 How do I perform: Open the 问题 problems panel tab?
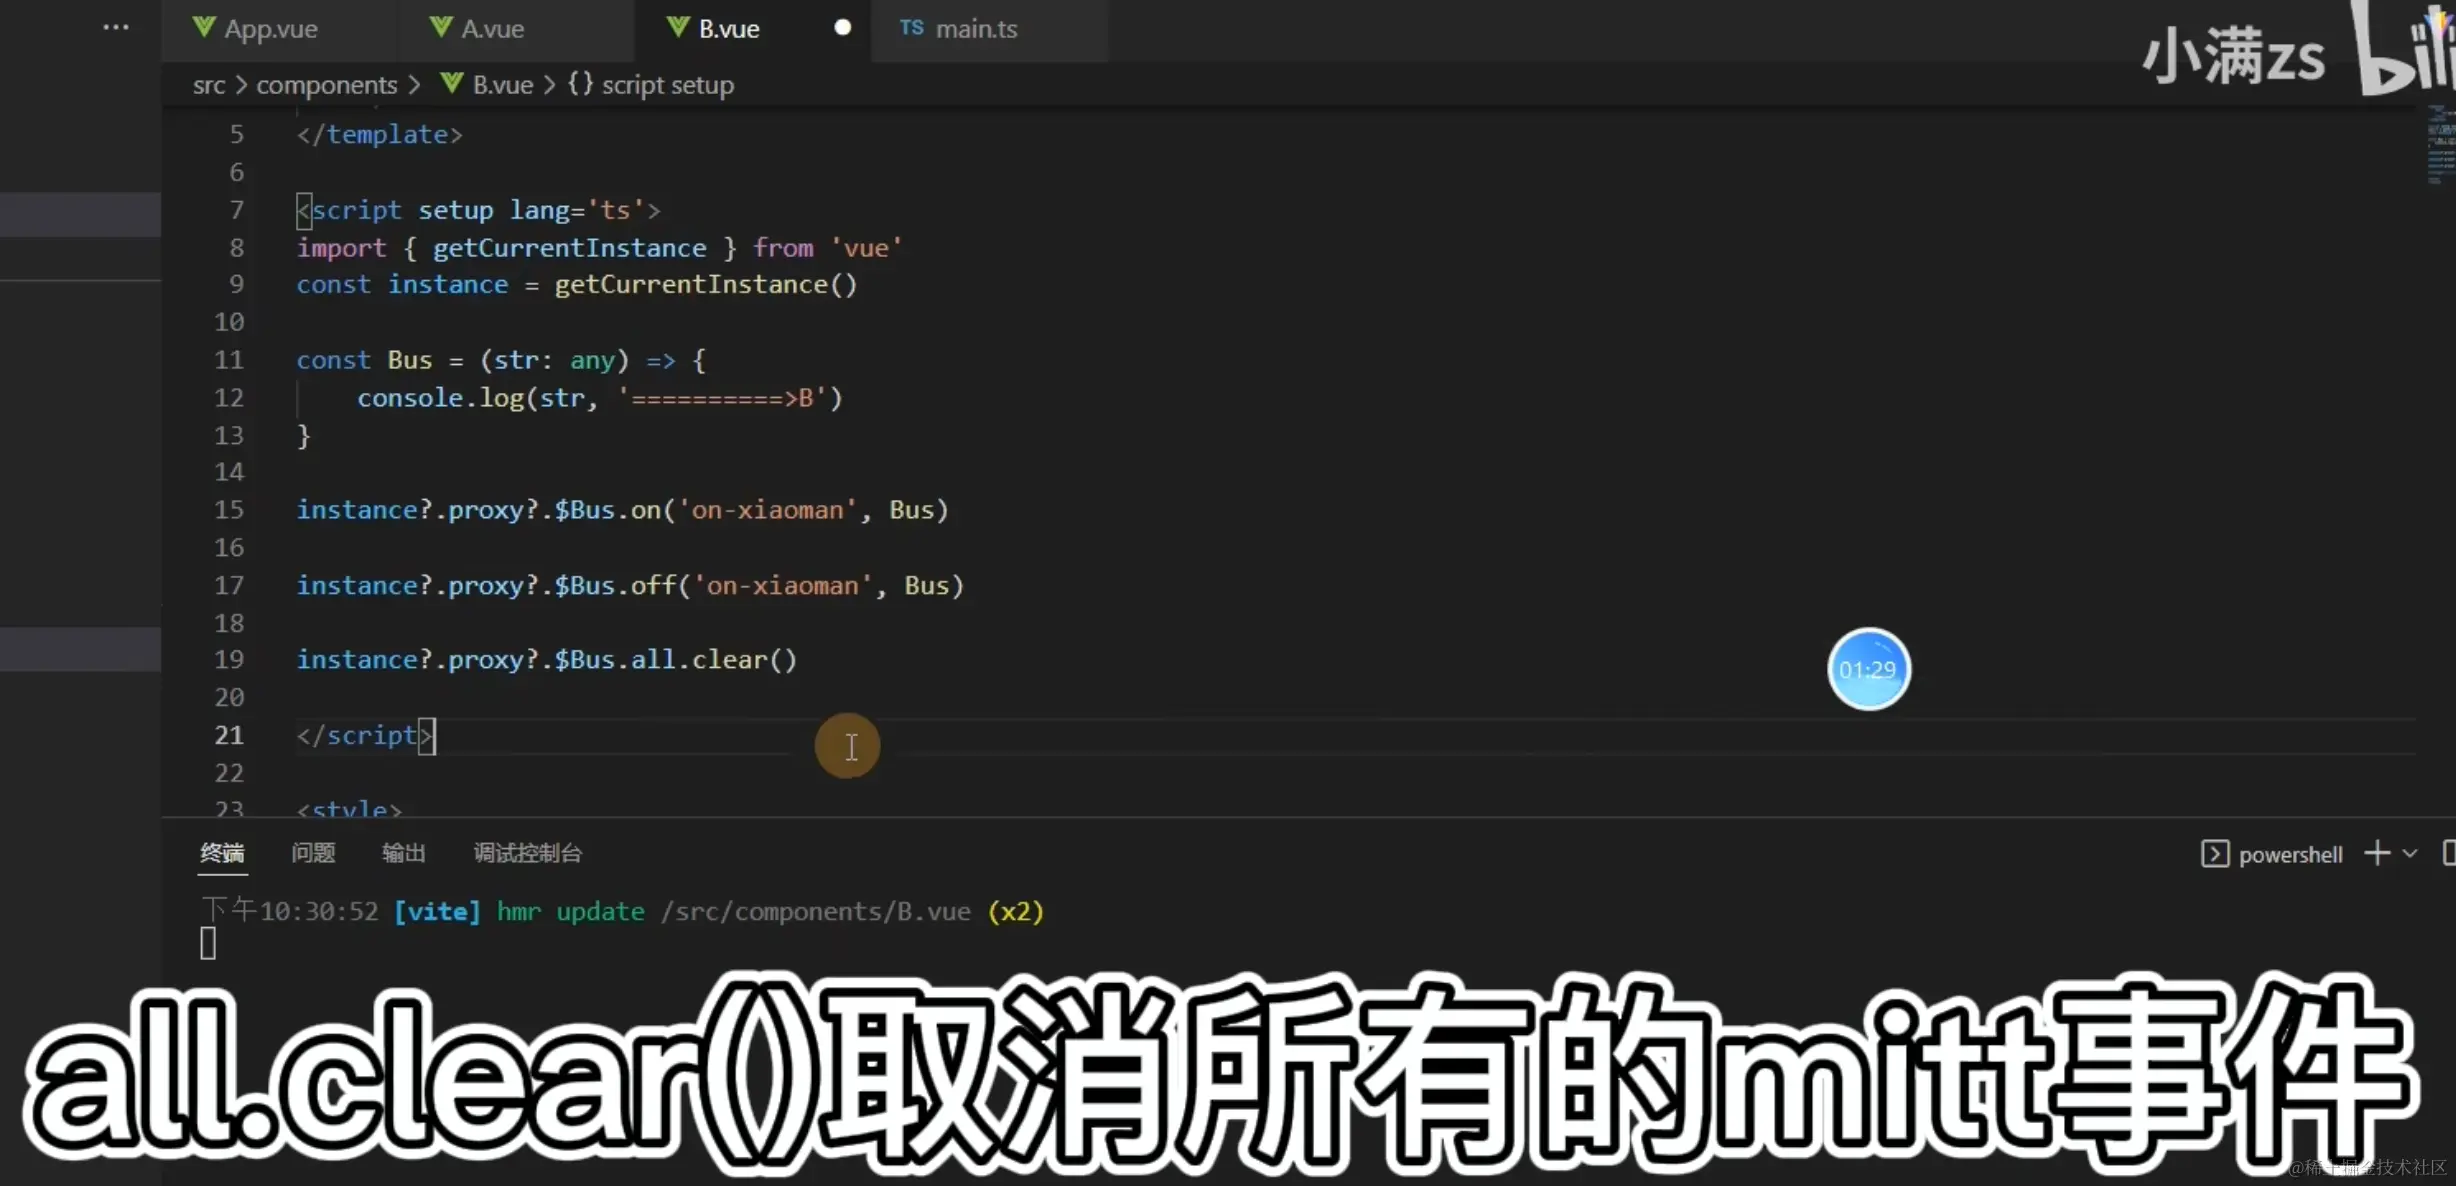point(313,853)
